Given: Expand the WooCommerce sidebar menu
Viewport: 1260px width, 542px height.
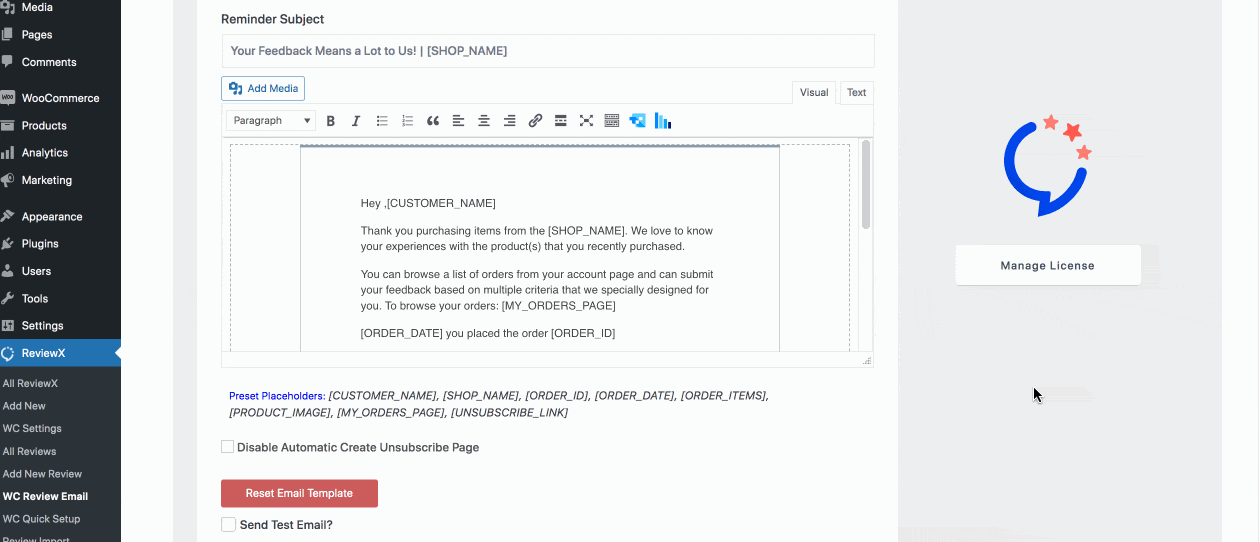Looking at the screenshot, I should pos(60,98).
